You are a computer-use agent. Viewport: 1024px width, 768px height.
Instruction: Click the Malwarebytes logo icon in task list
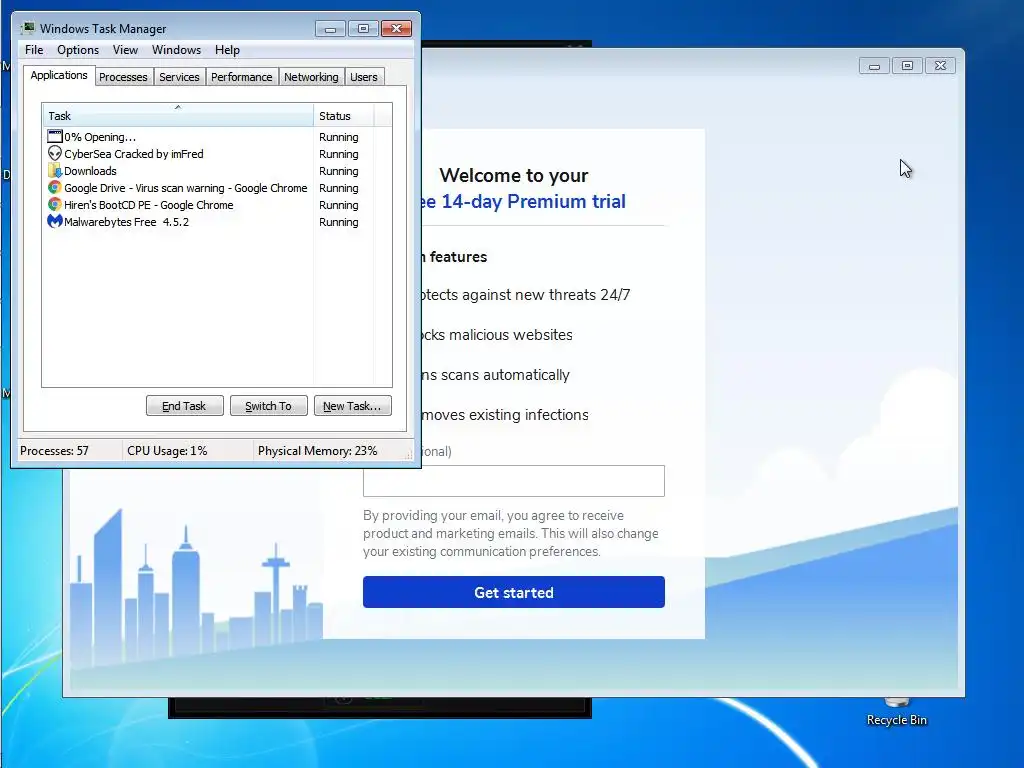[x=55, y=221]
